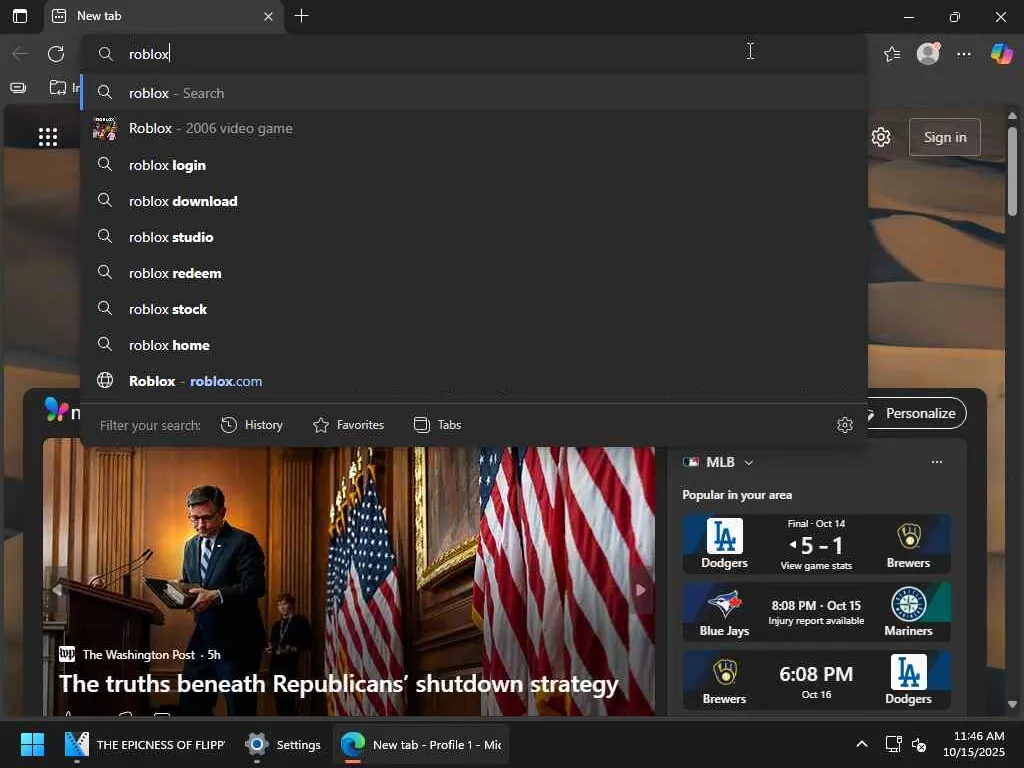Filter search by Favorites
The width and height of the screenshot is (1024, 768).
(348, 425)
